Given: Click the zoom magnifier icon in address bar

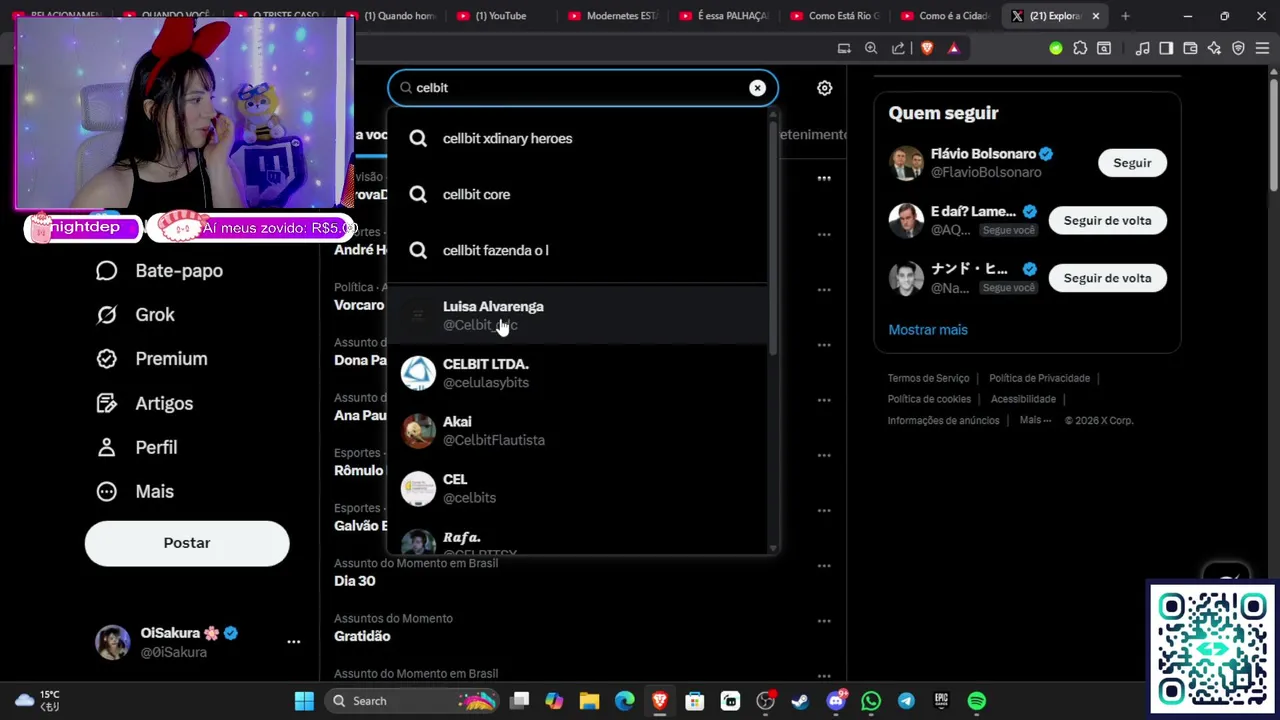Looking at the screenshot, I should click(x=871, y=48).
